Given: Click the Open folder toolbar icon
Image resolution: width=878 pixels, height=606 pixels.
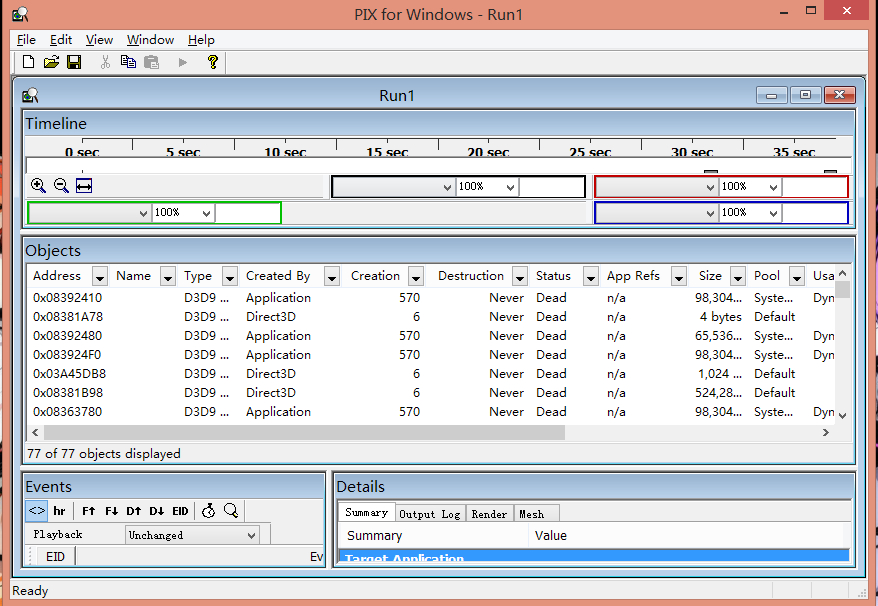Looking at the screenshot, I should (x=51, y=62).
